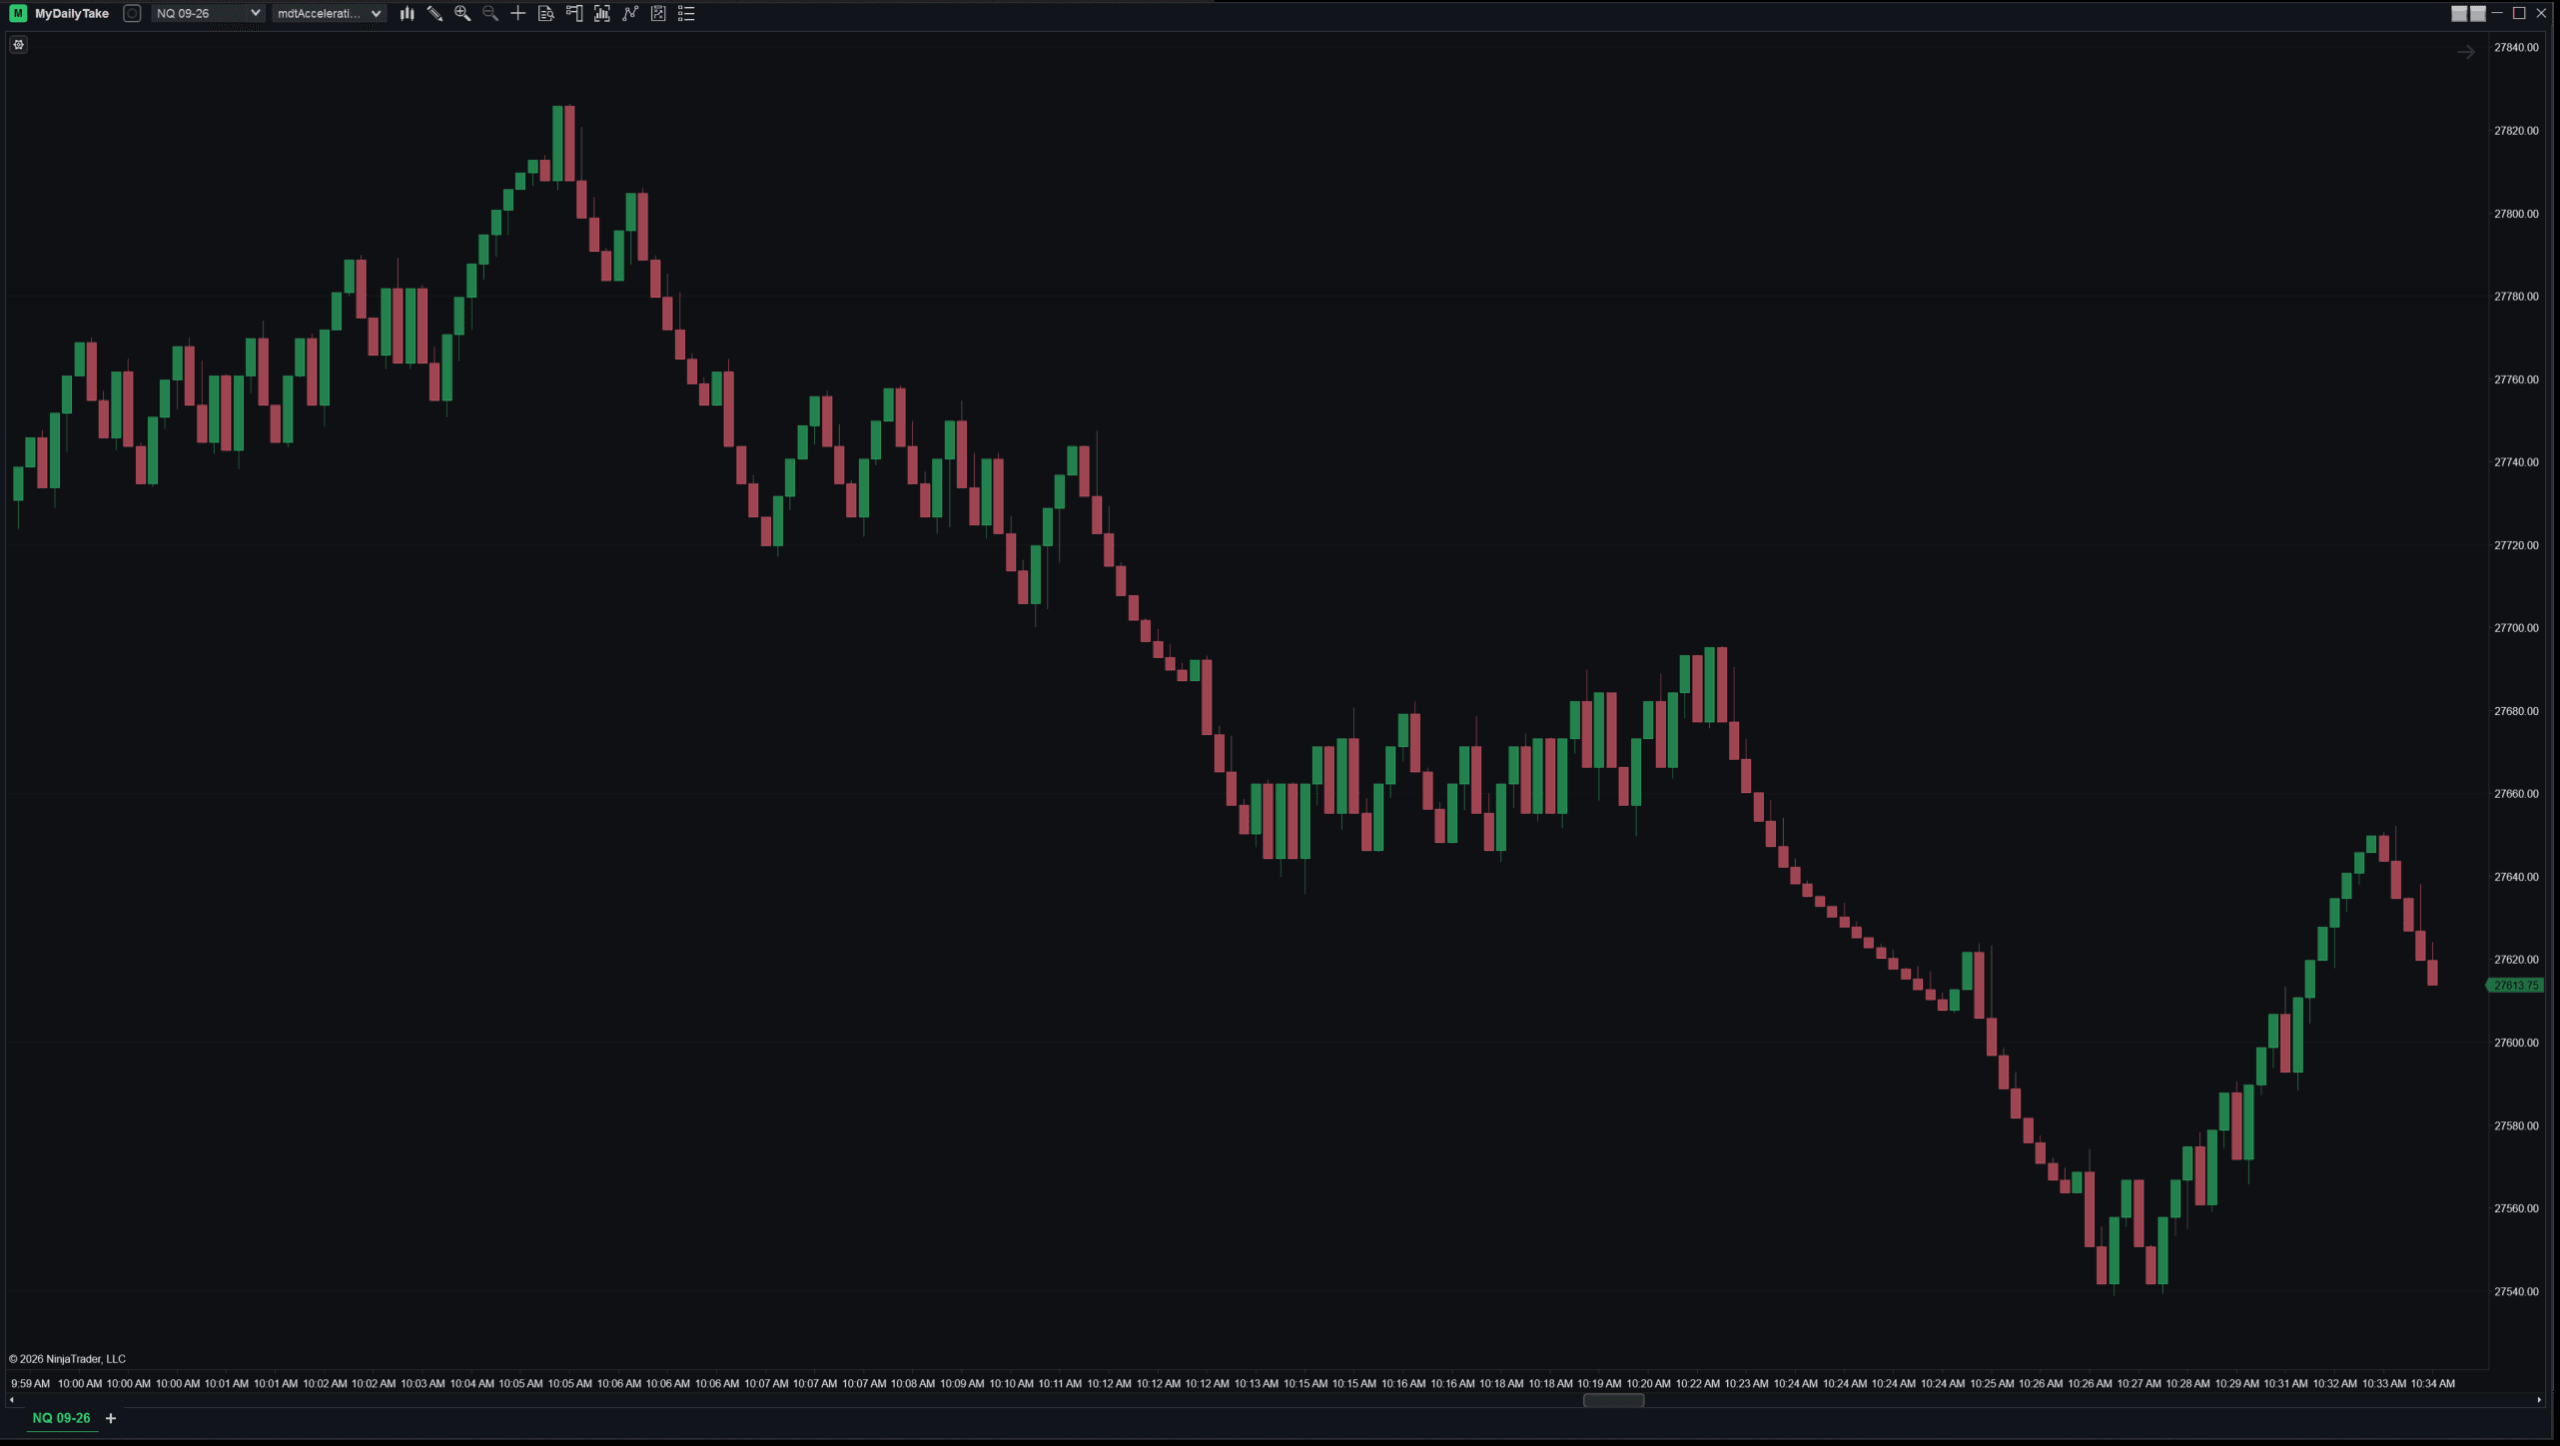2560x1446 pixels.
Task: Select the NQ 09-26 chart tab
Action: (61, 1418)
